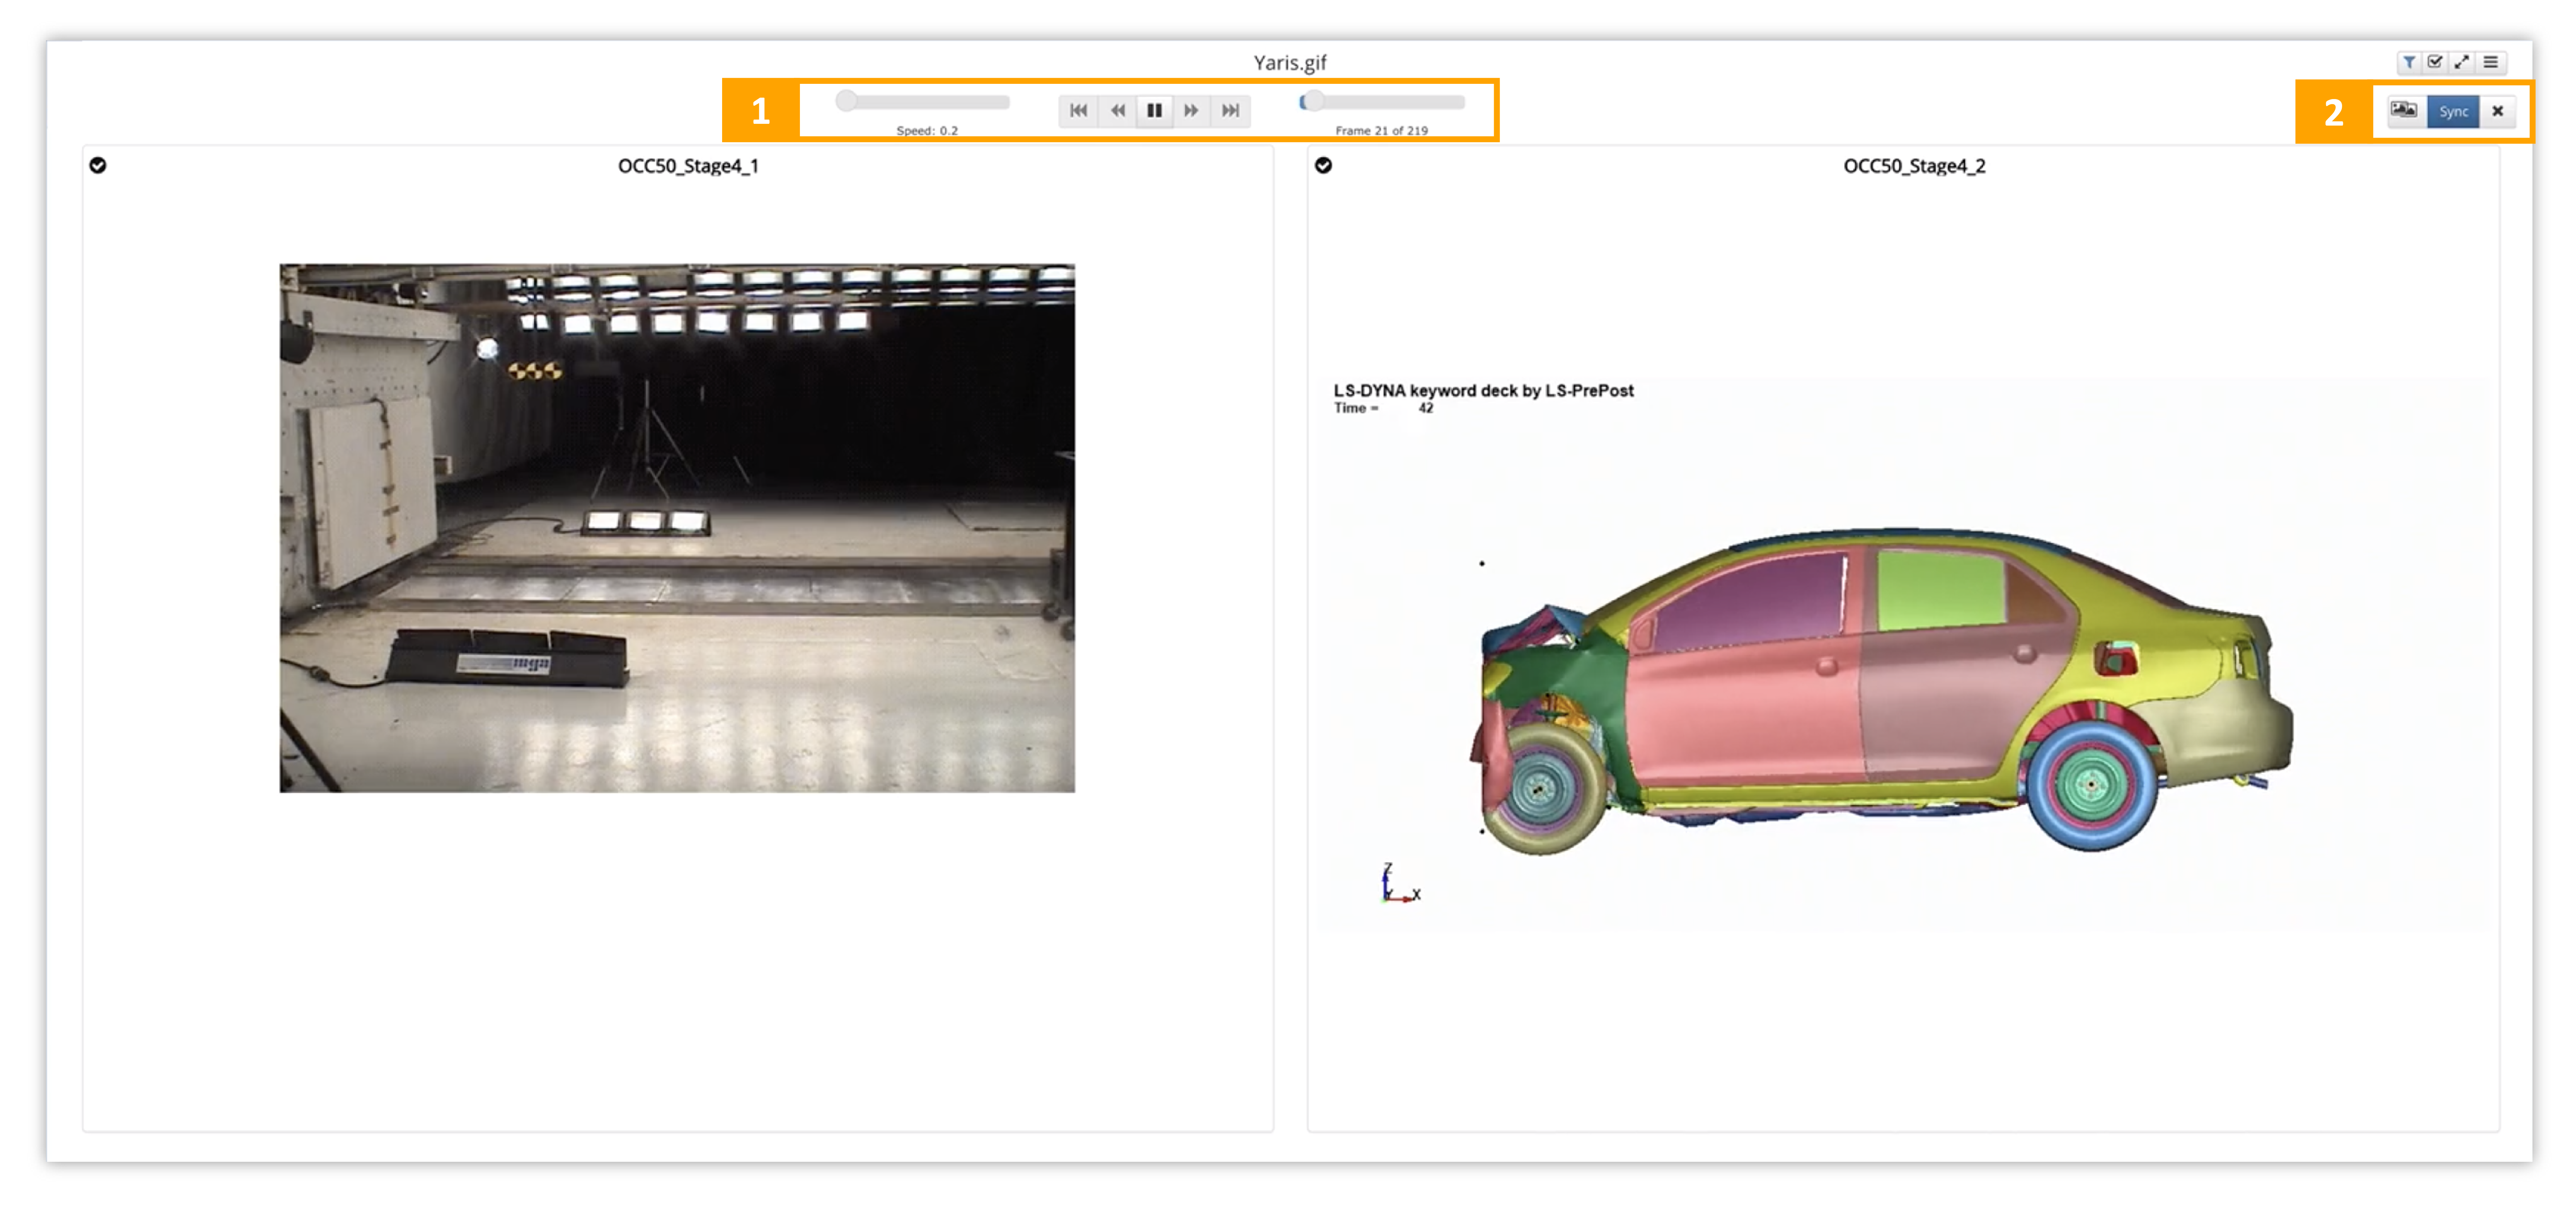
Task: Toggle the Sync button
Action: (2453, 111)
